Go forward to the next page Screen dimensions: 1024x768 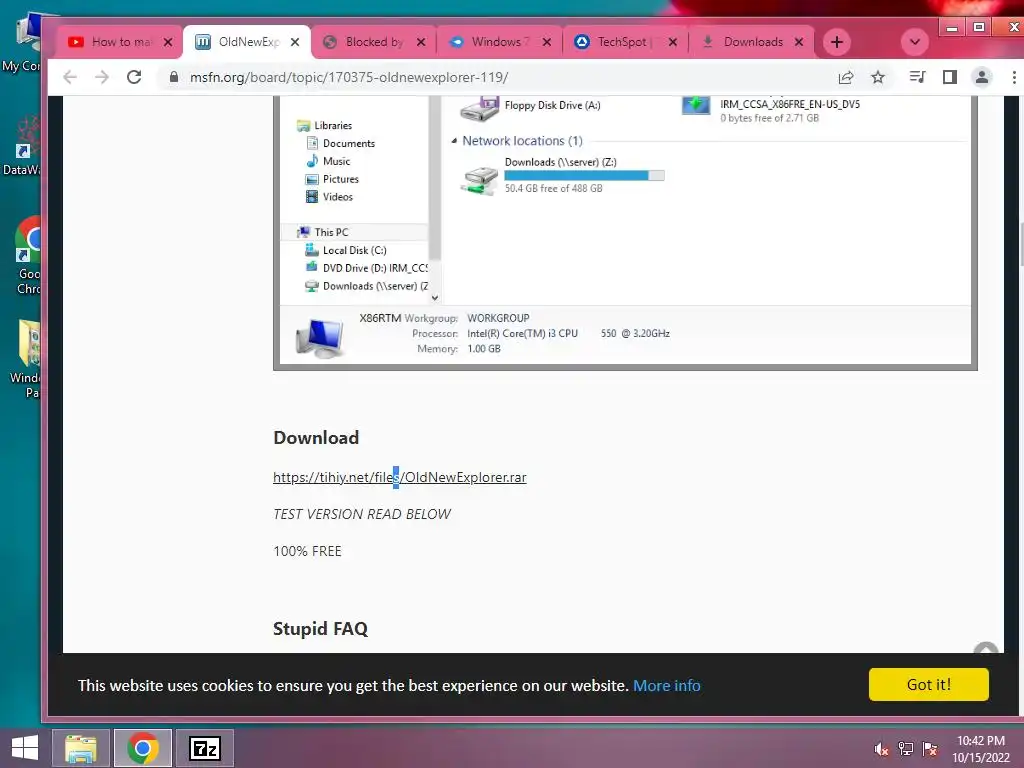click(x=102, y=77)
